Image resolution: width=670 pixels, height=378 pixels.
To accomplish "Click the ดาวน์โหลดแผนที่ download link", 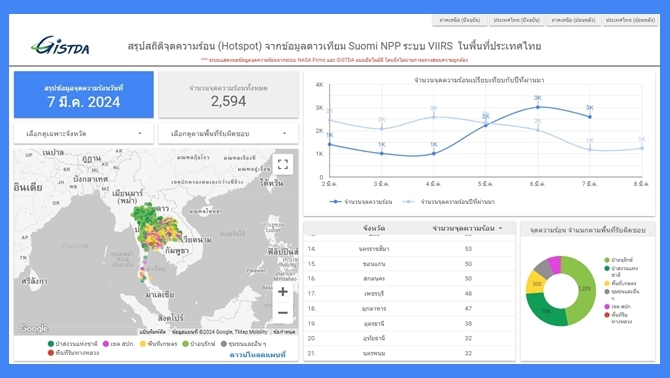I will pyautogui.click(x=258, y=355).
